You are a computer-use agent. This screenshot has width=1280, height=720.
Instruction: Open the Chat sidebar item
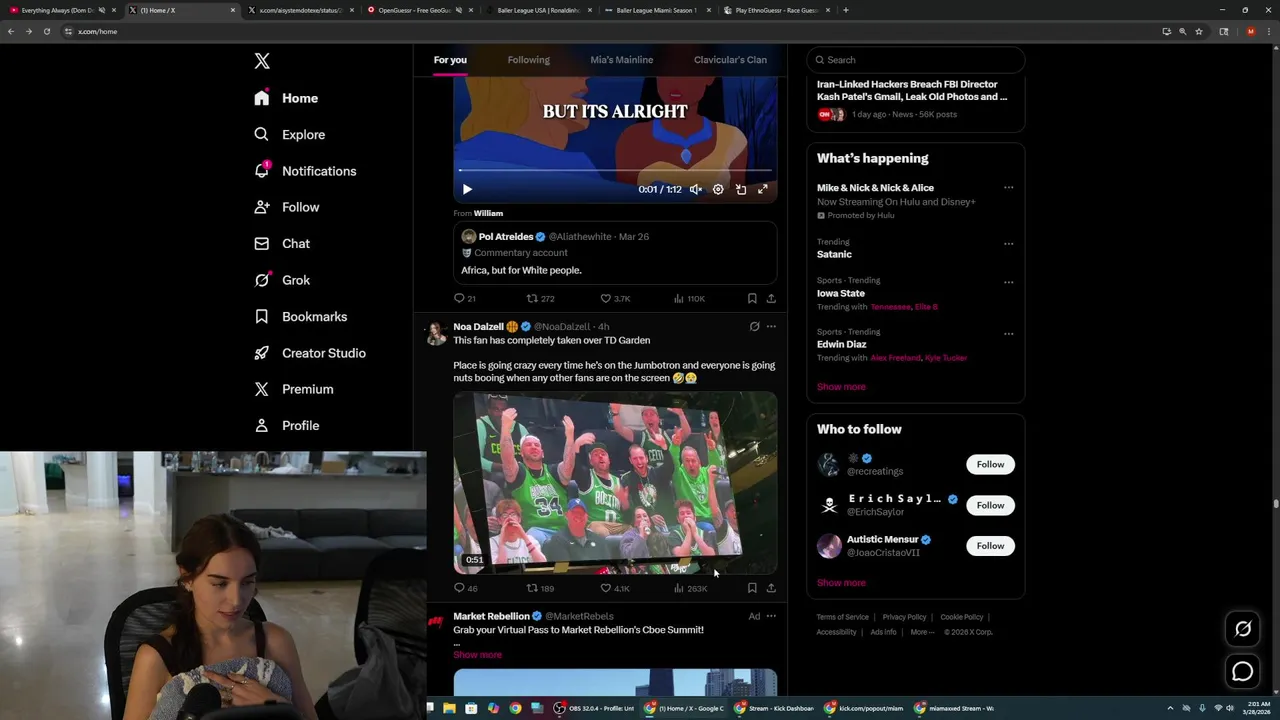pyautogui.click(x=281, y=243)
